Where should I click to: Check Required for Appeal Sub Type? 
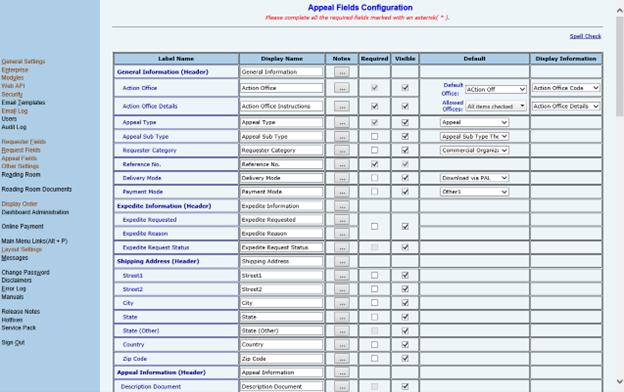pyautogui.click(x=374, y=137)
